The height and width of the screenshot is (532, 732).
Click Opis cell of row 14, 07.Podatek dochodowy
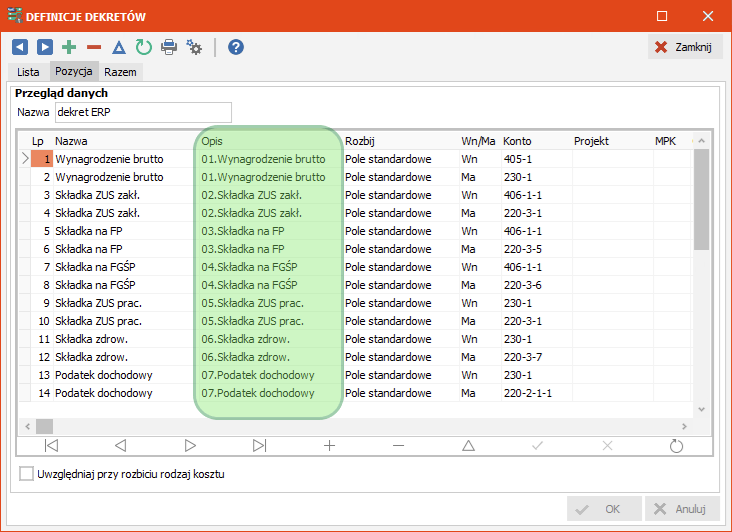(x=271, y=393)
